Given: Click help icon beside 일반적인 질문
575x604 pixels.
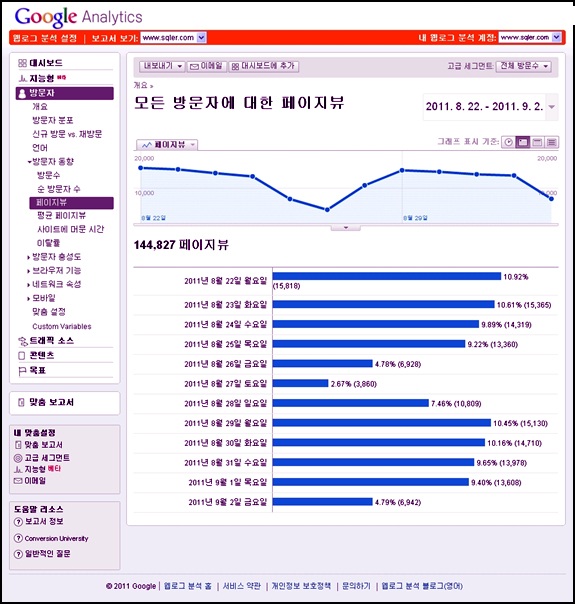Looking at the screenshot, I should pos(18,554).
